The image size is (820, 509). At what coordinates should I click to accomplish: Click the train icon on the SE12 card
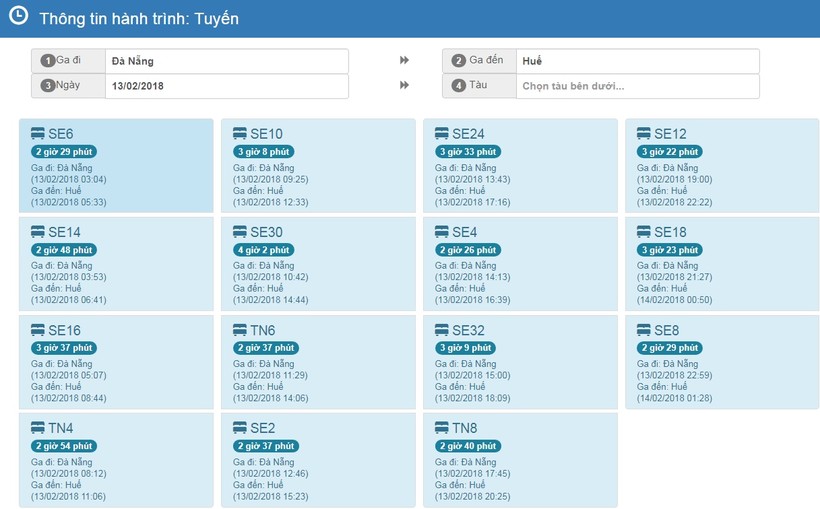coord(644,134)
